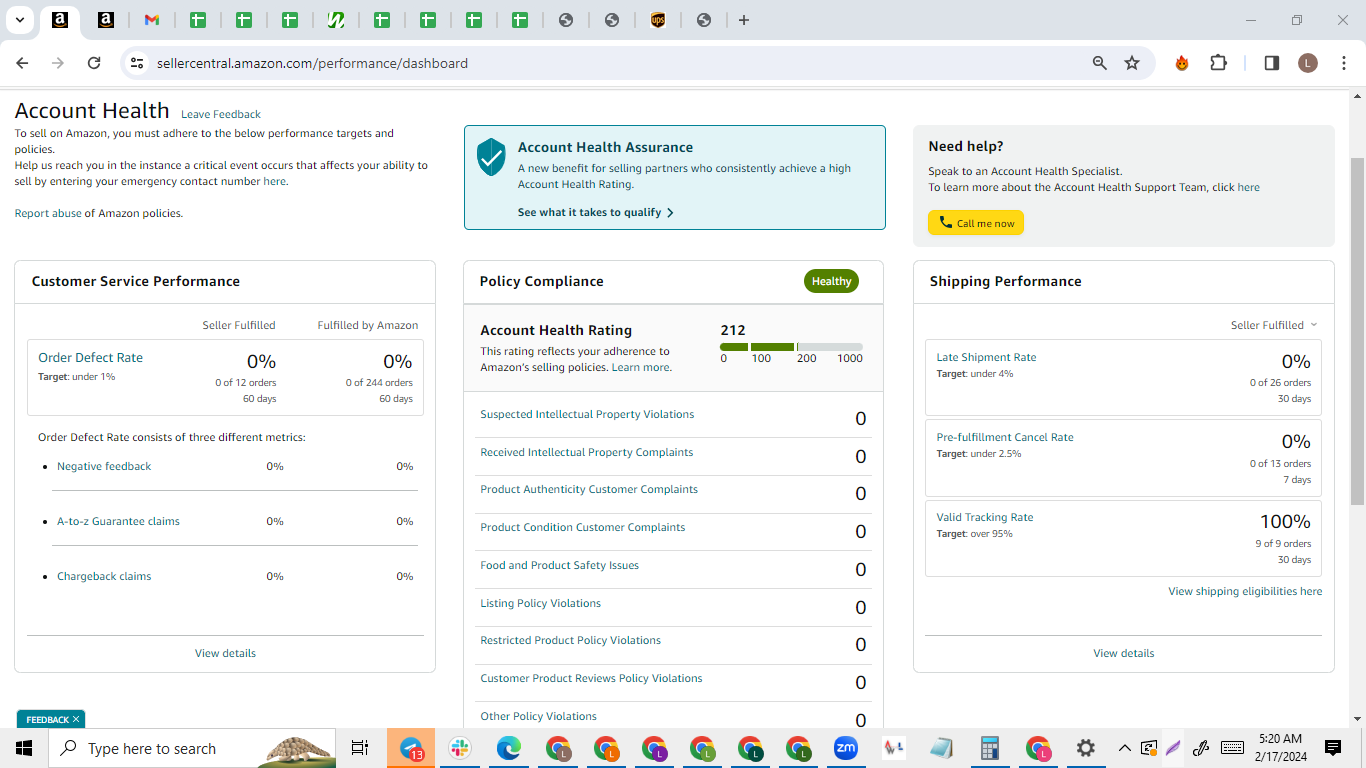Bookmark this page with the star icon
Viewport: 1366px width, 768px height.
tap(1132, 63)
